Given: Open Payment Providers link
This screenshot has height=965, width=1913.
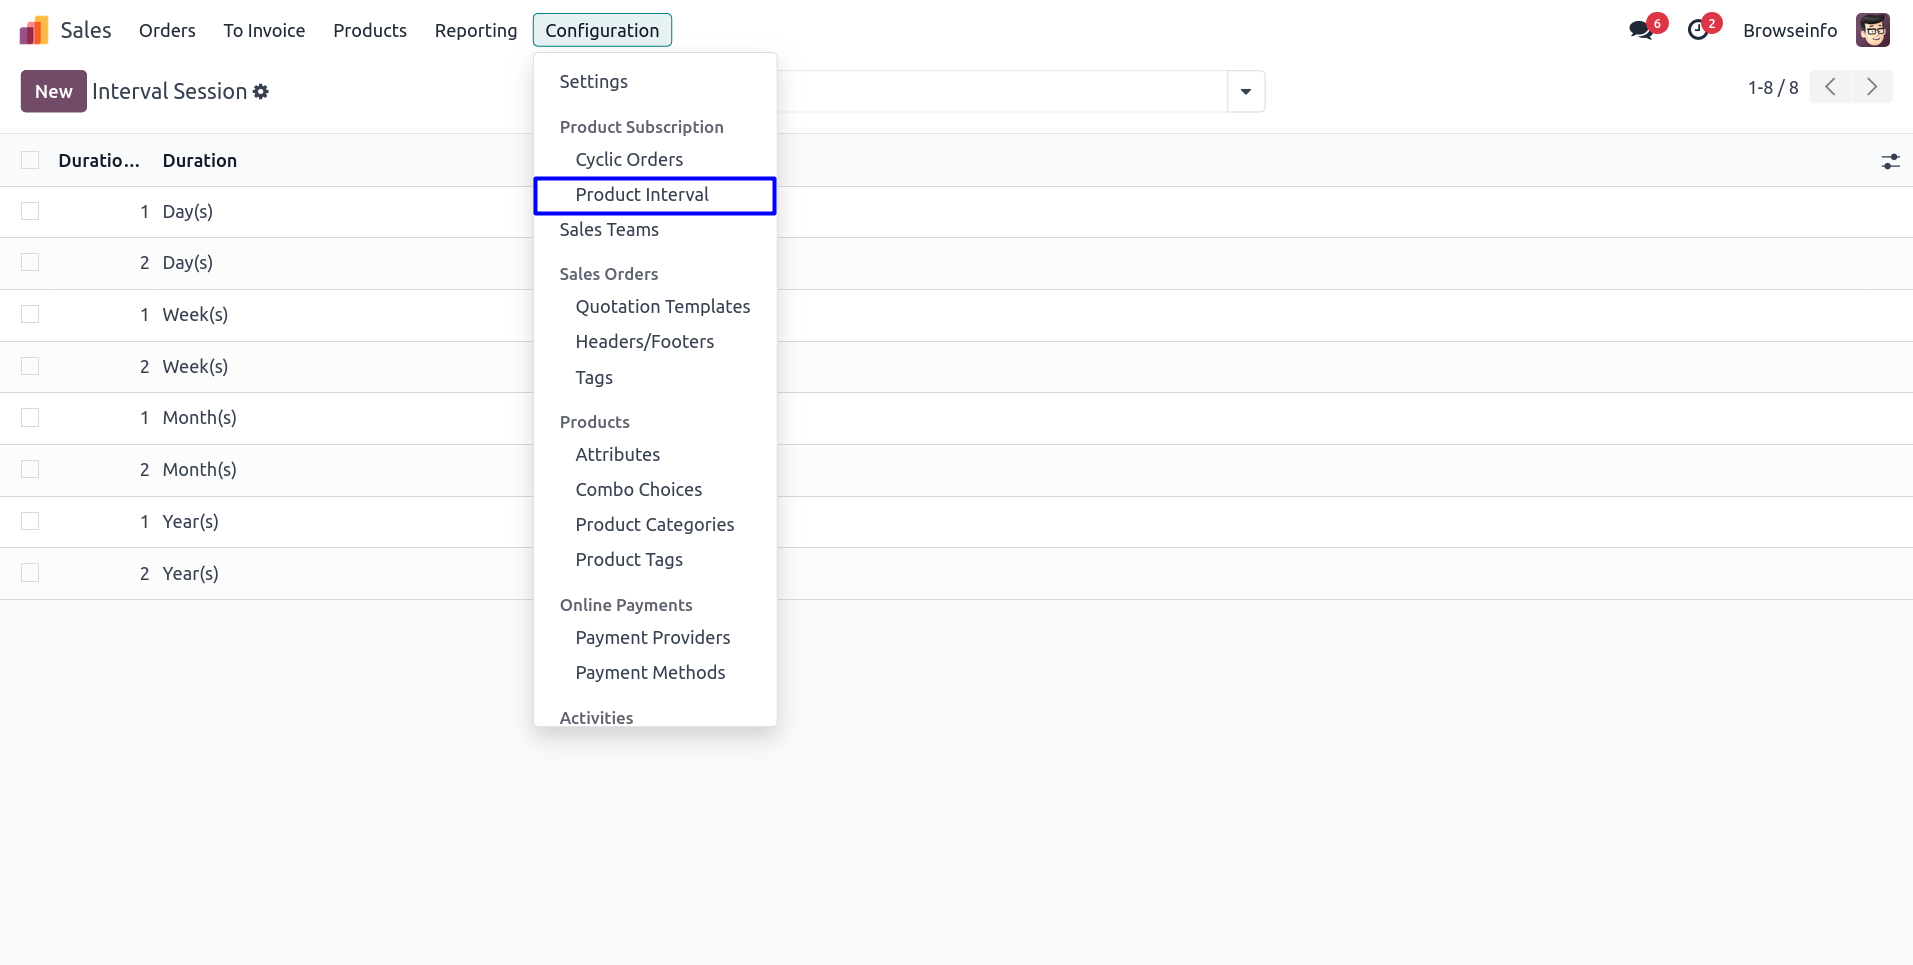Looking at the screenshot, I should (652, 638).
